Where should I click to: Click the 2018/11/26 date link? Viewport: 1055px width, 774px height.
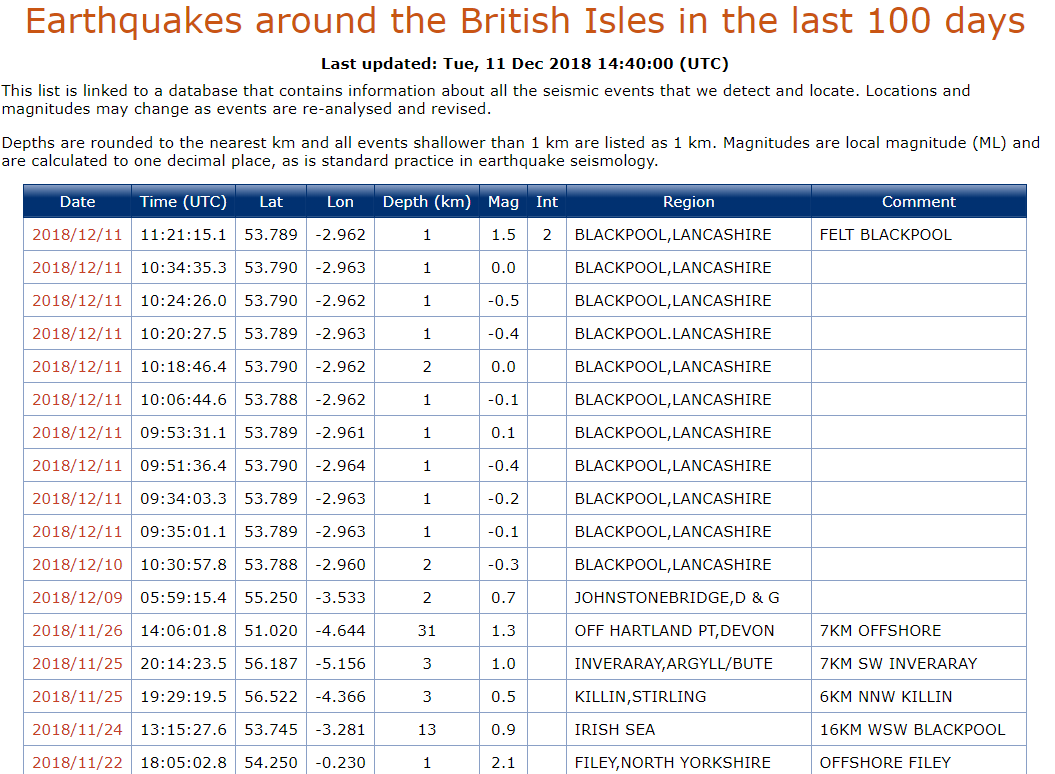tap(77, 631)
